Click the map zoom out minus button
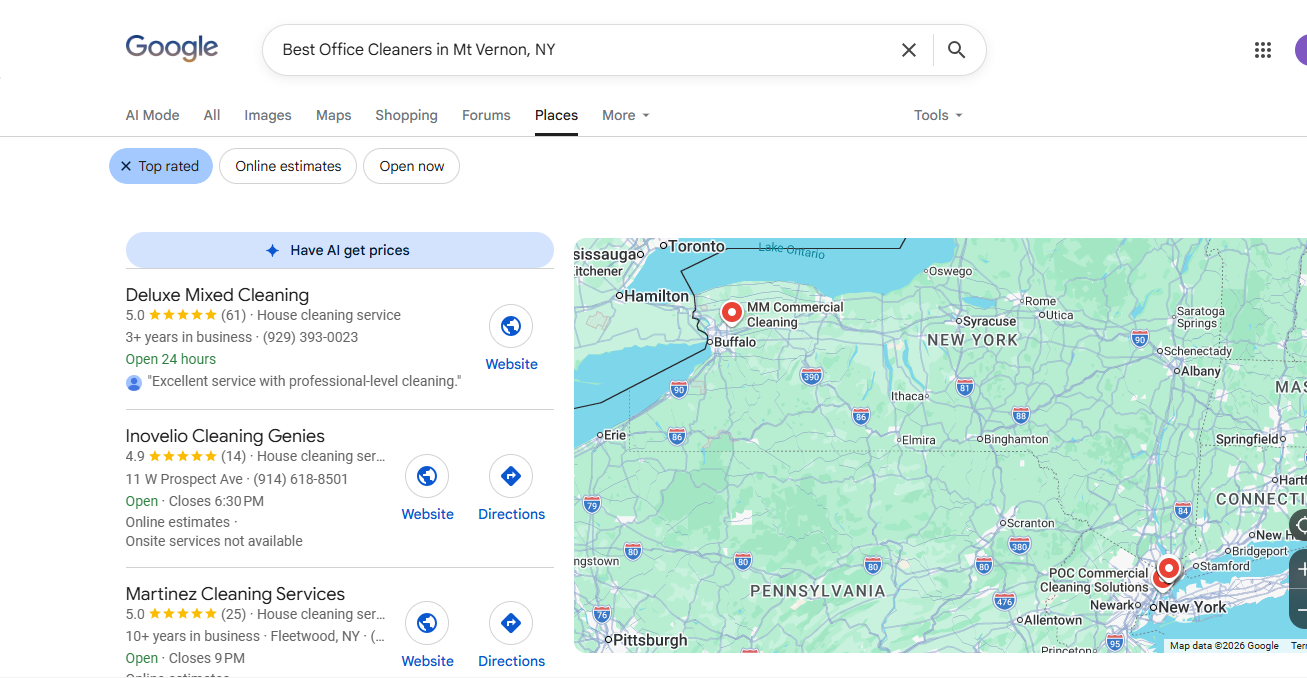Image resolution: width=1307 pixels, height=678 pixels. point(1301,609)
